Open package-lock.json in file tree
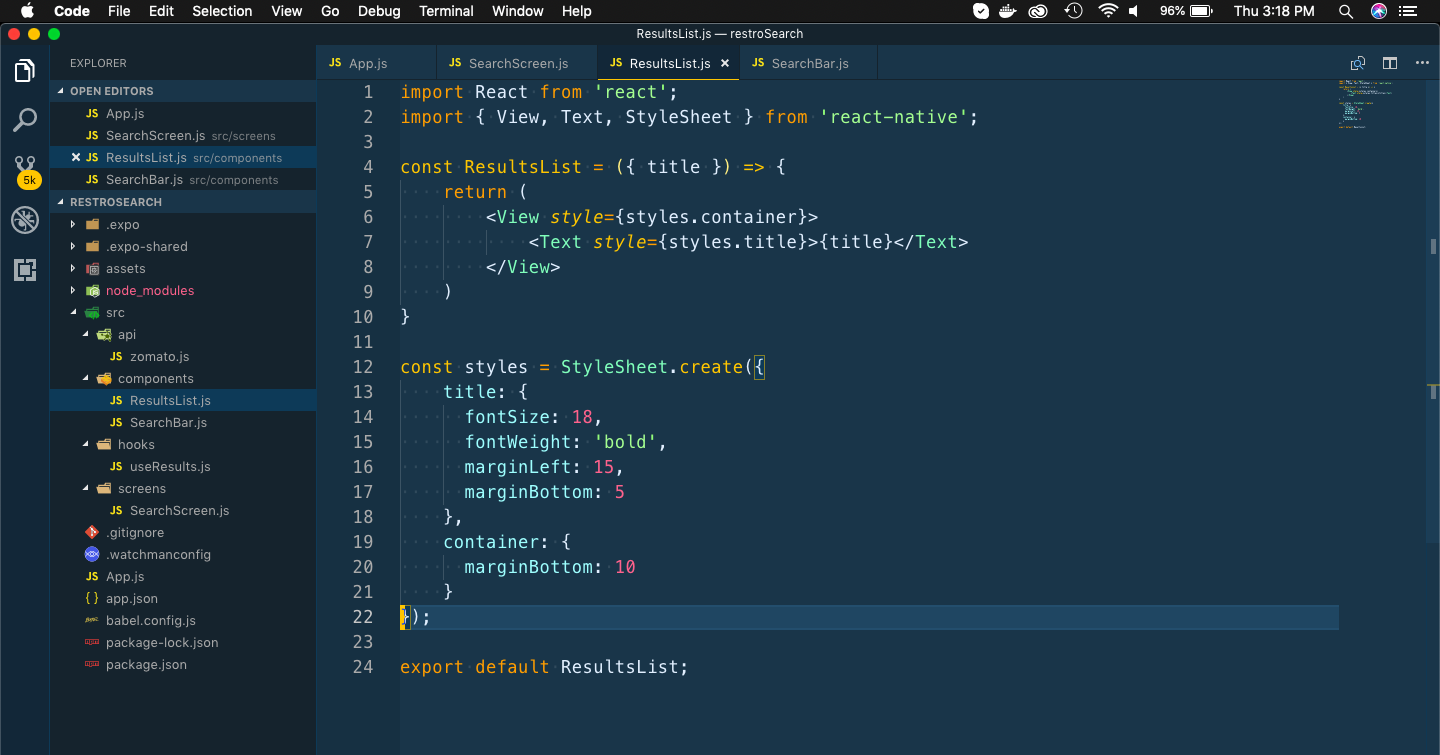This screenshot has width=1440, height=755. tap(183, 642)
